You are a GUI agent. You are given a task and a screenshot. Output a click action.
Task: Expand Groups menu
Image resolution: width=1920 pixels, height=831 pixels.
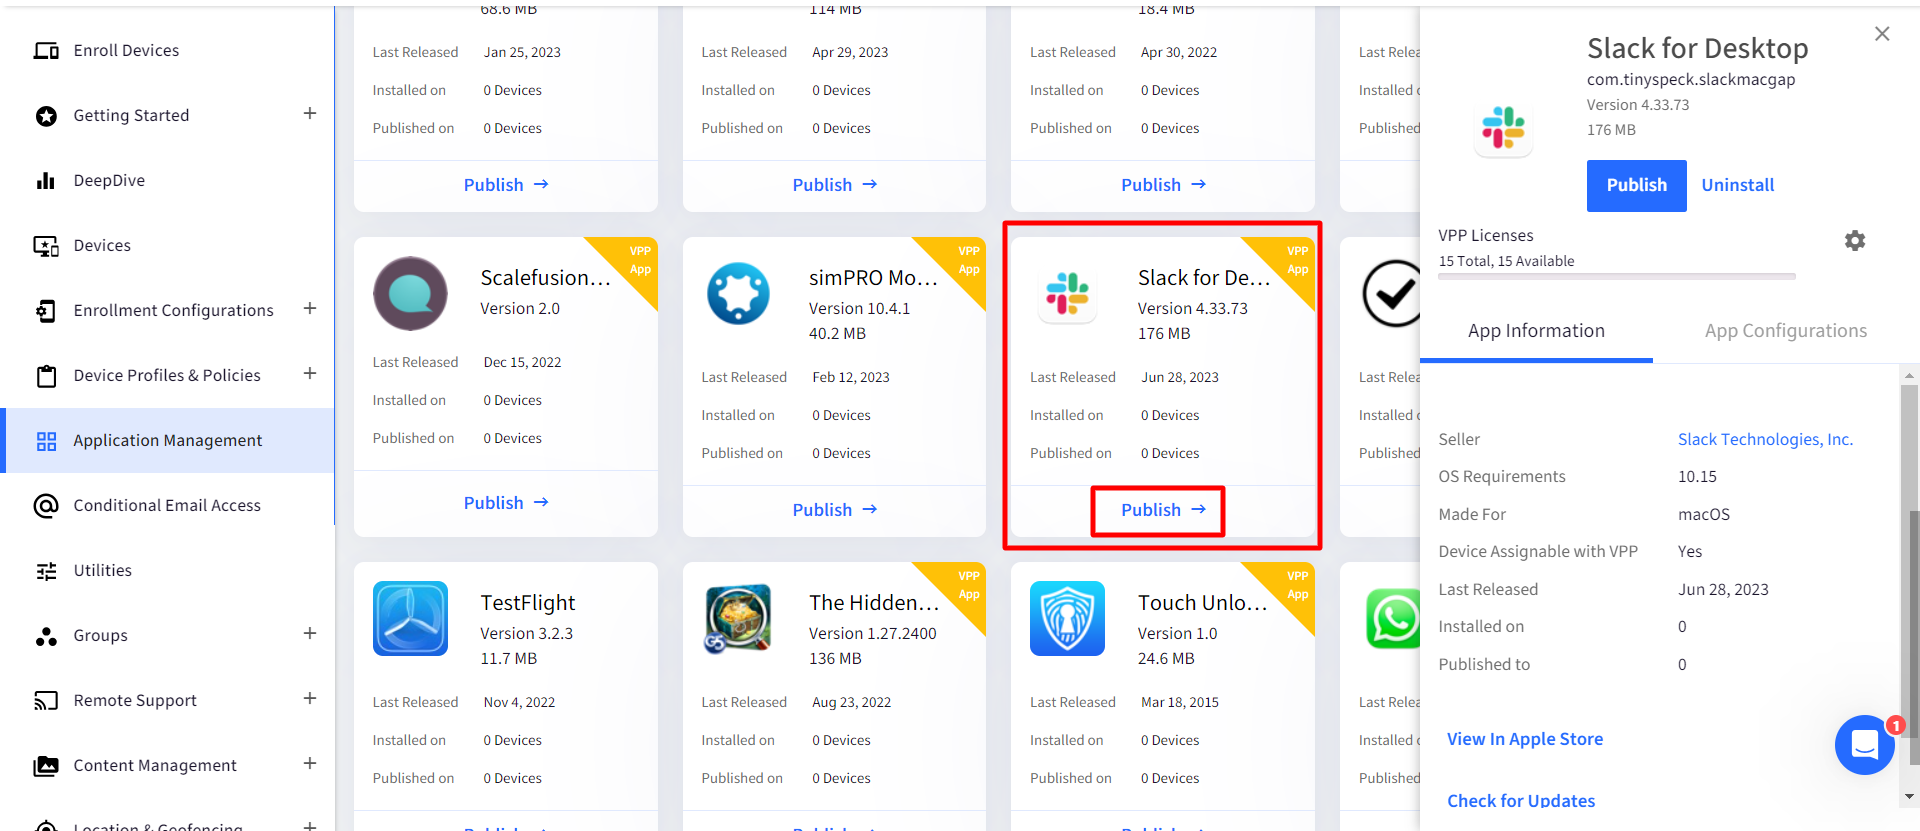tap(310, 634)
